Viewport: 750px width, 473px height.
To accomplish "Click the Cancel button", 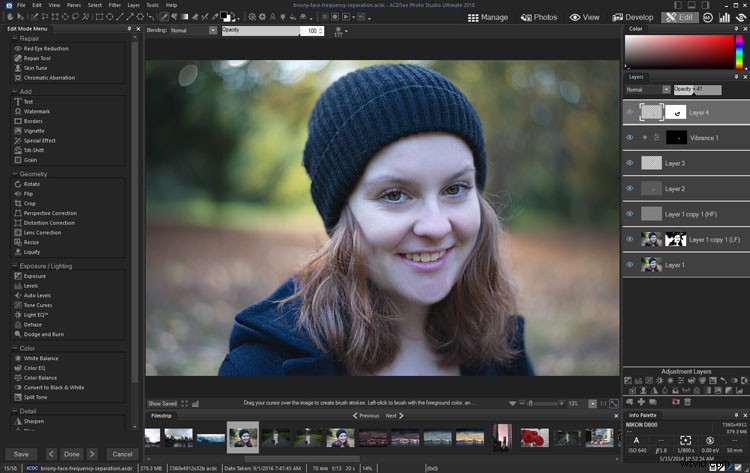I will [122, 454].
